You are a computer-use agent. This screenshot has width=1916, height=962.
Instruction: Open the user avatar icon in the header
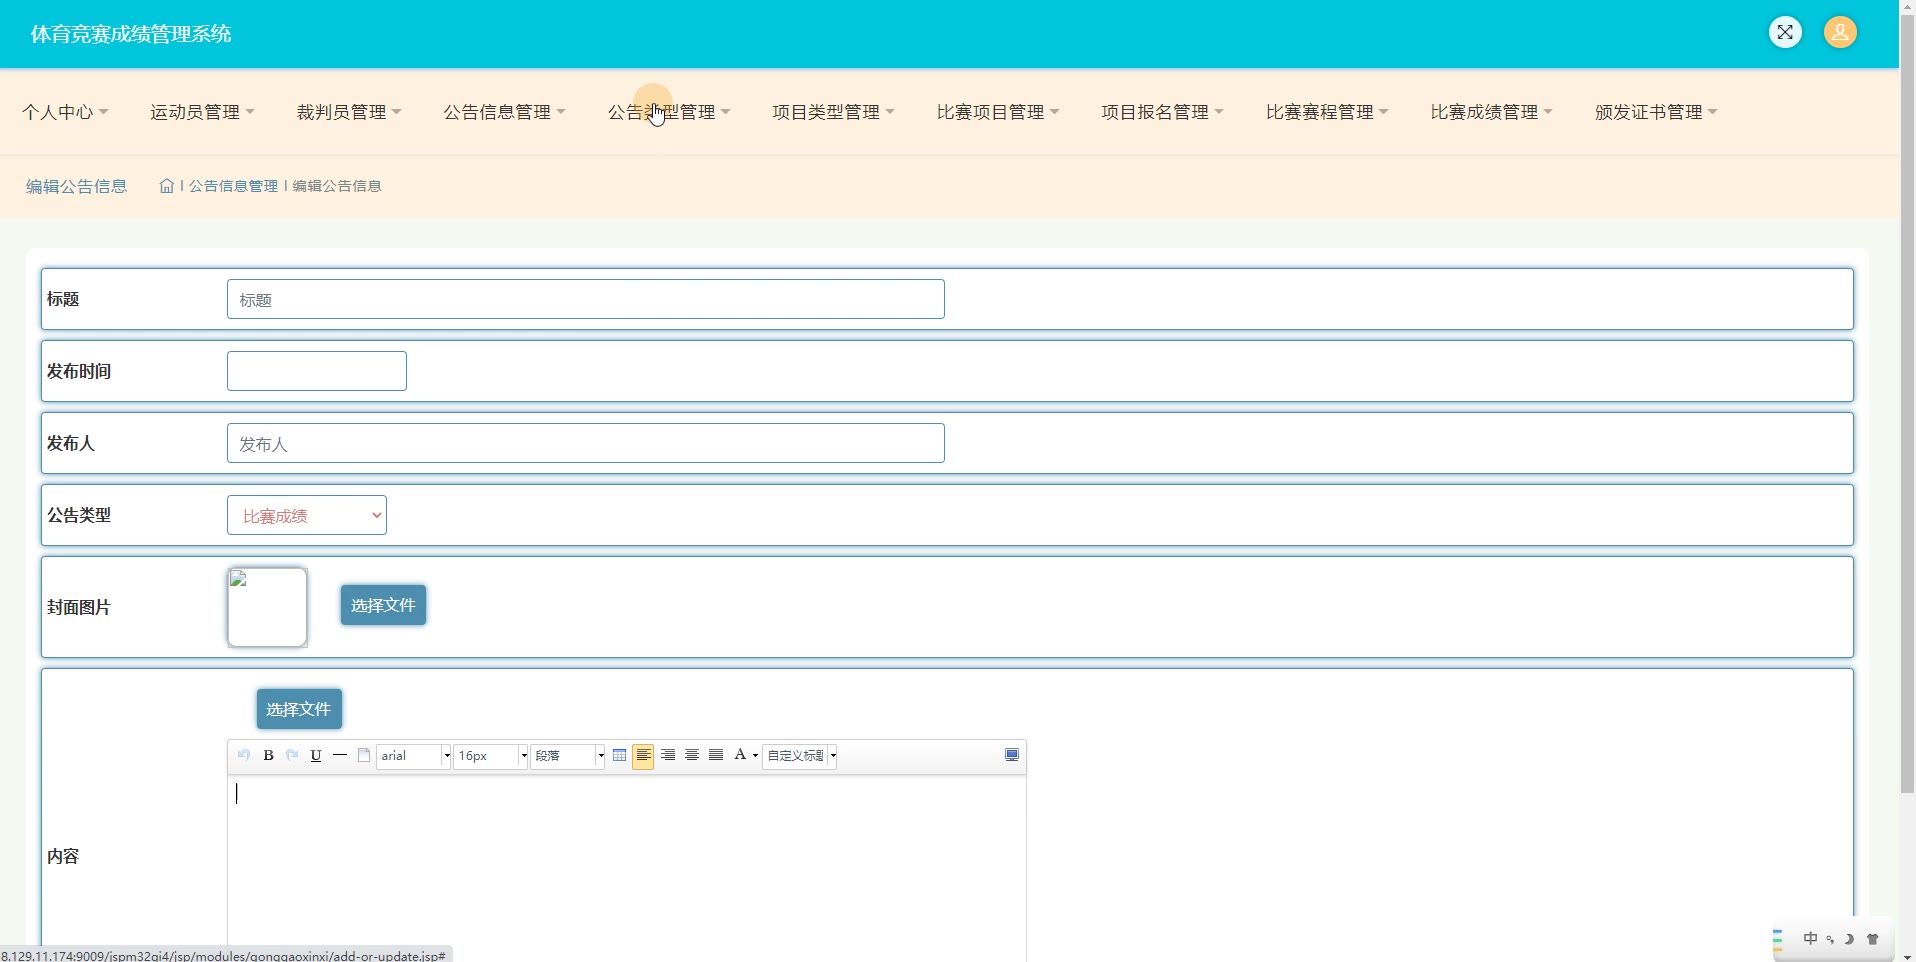1840,33
